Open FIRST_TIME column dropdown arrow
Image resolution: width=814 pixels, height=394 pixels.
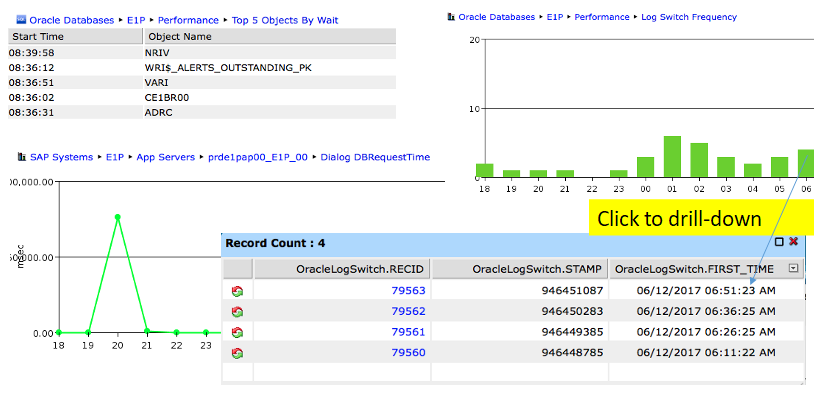(793, 268)
